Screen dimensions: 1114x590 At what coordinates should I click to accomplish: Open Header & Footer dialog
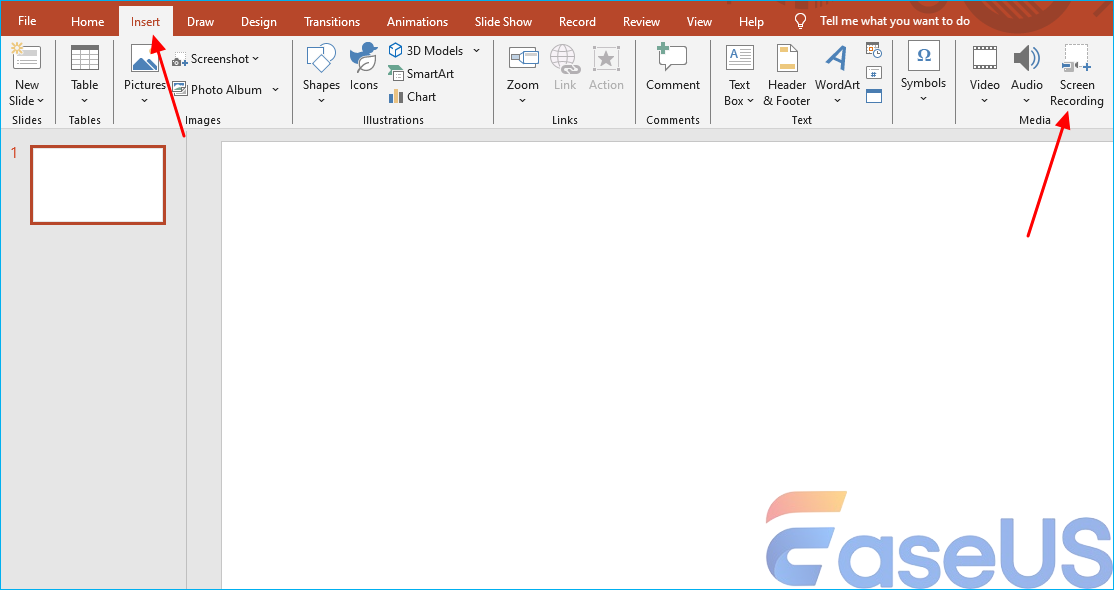pos(786,75)
